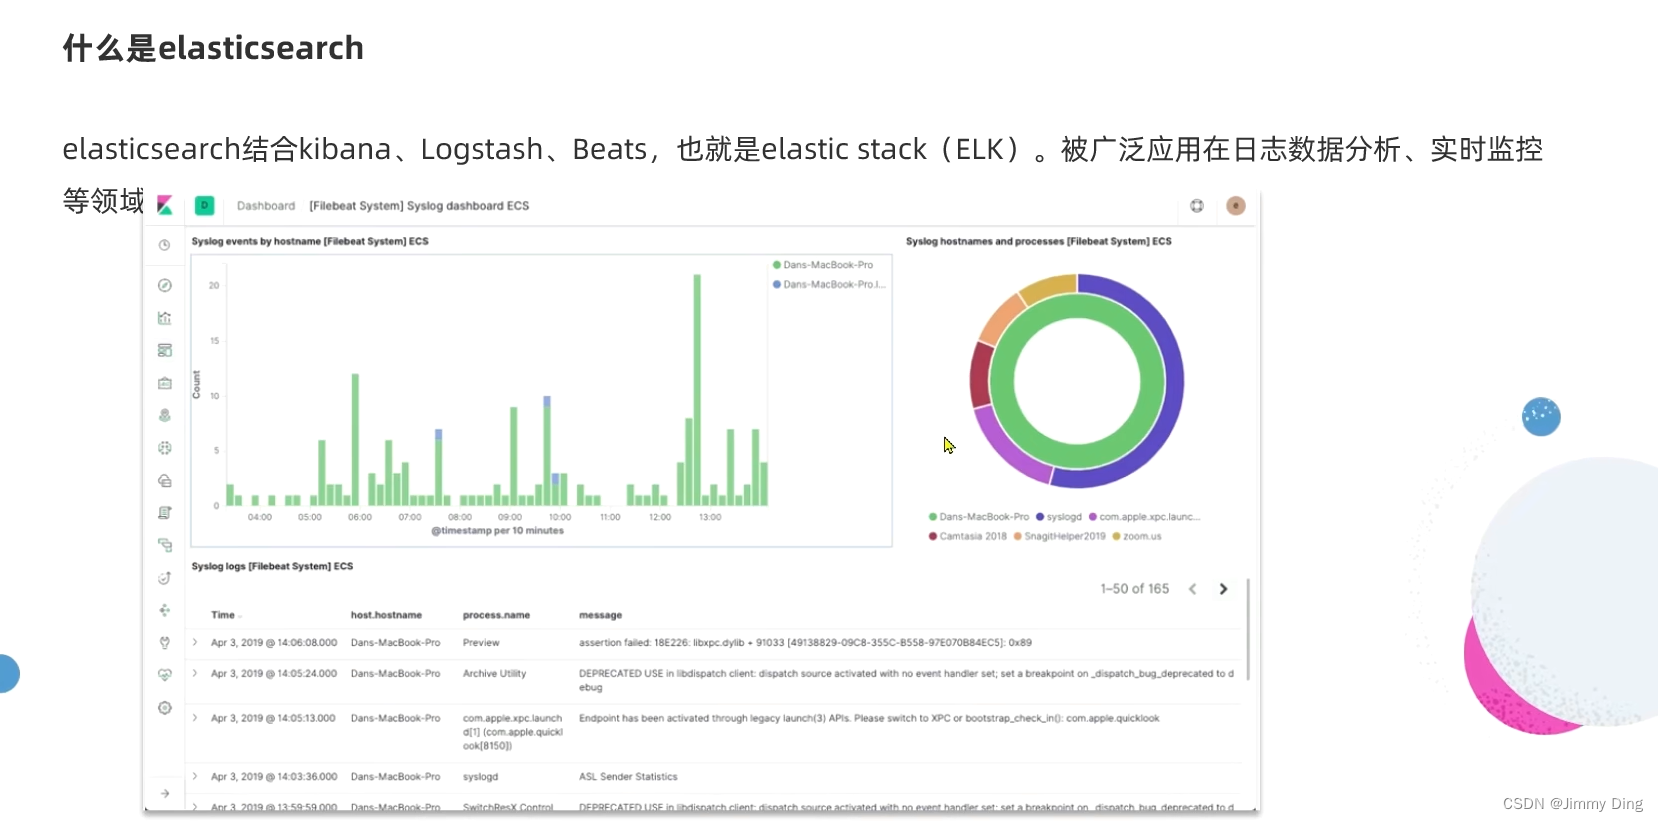This screenshot has height=822, width=1658.
Task: Open the help menu icon in header
Action: (x=1197, y=205)
